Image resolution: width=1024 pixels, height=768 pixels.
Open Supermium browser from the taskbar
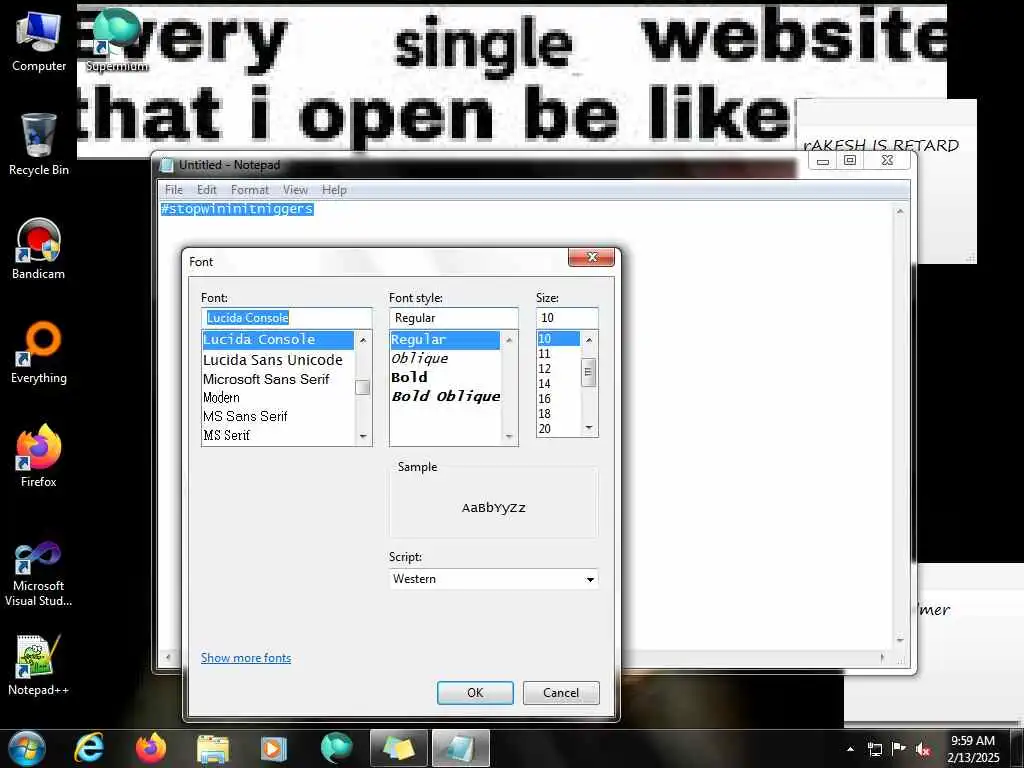click(336, 748)
